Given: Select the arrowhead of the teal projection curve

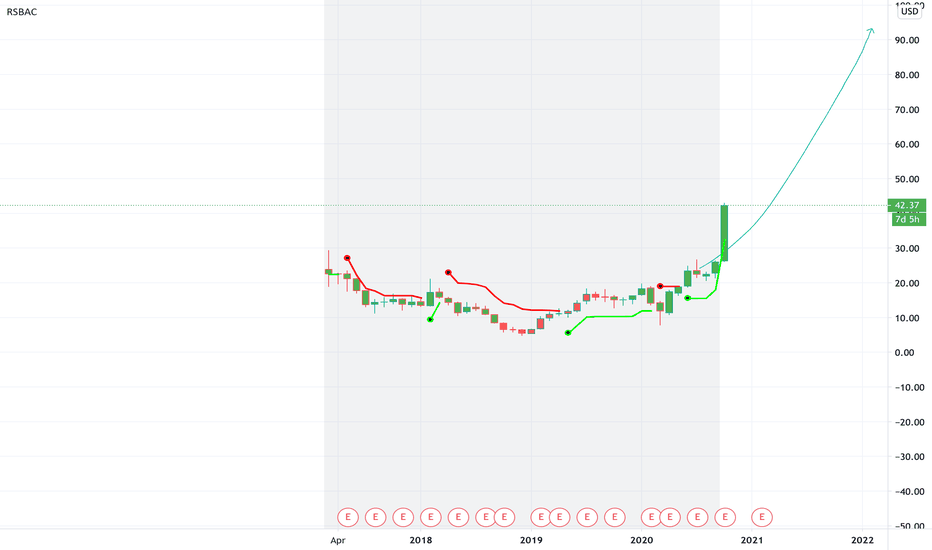Looking at the screenshot, I should click(x=871, y=30).
